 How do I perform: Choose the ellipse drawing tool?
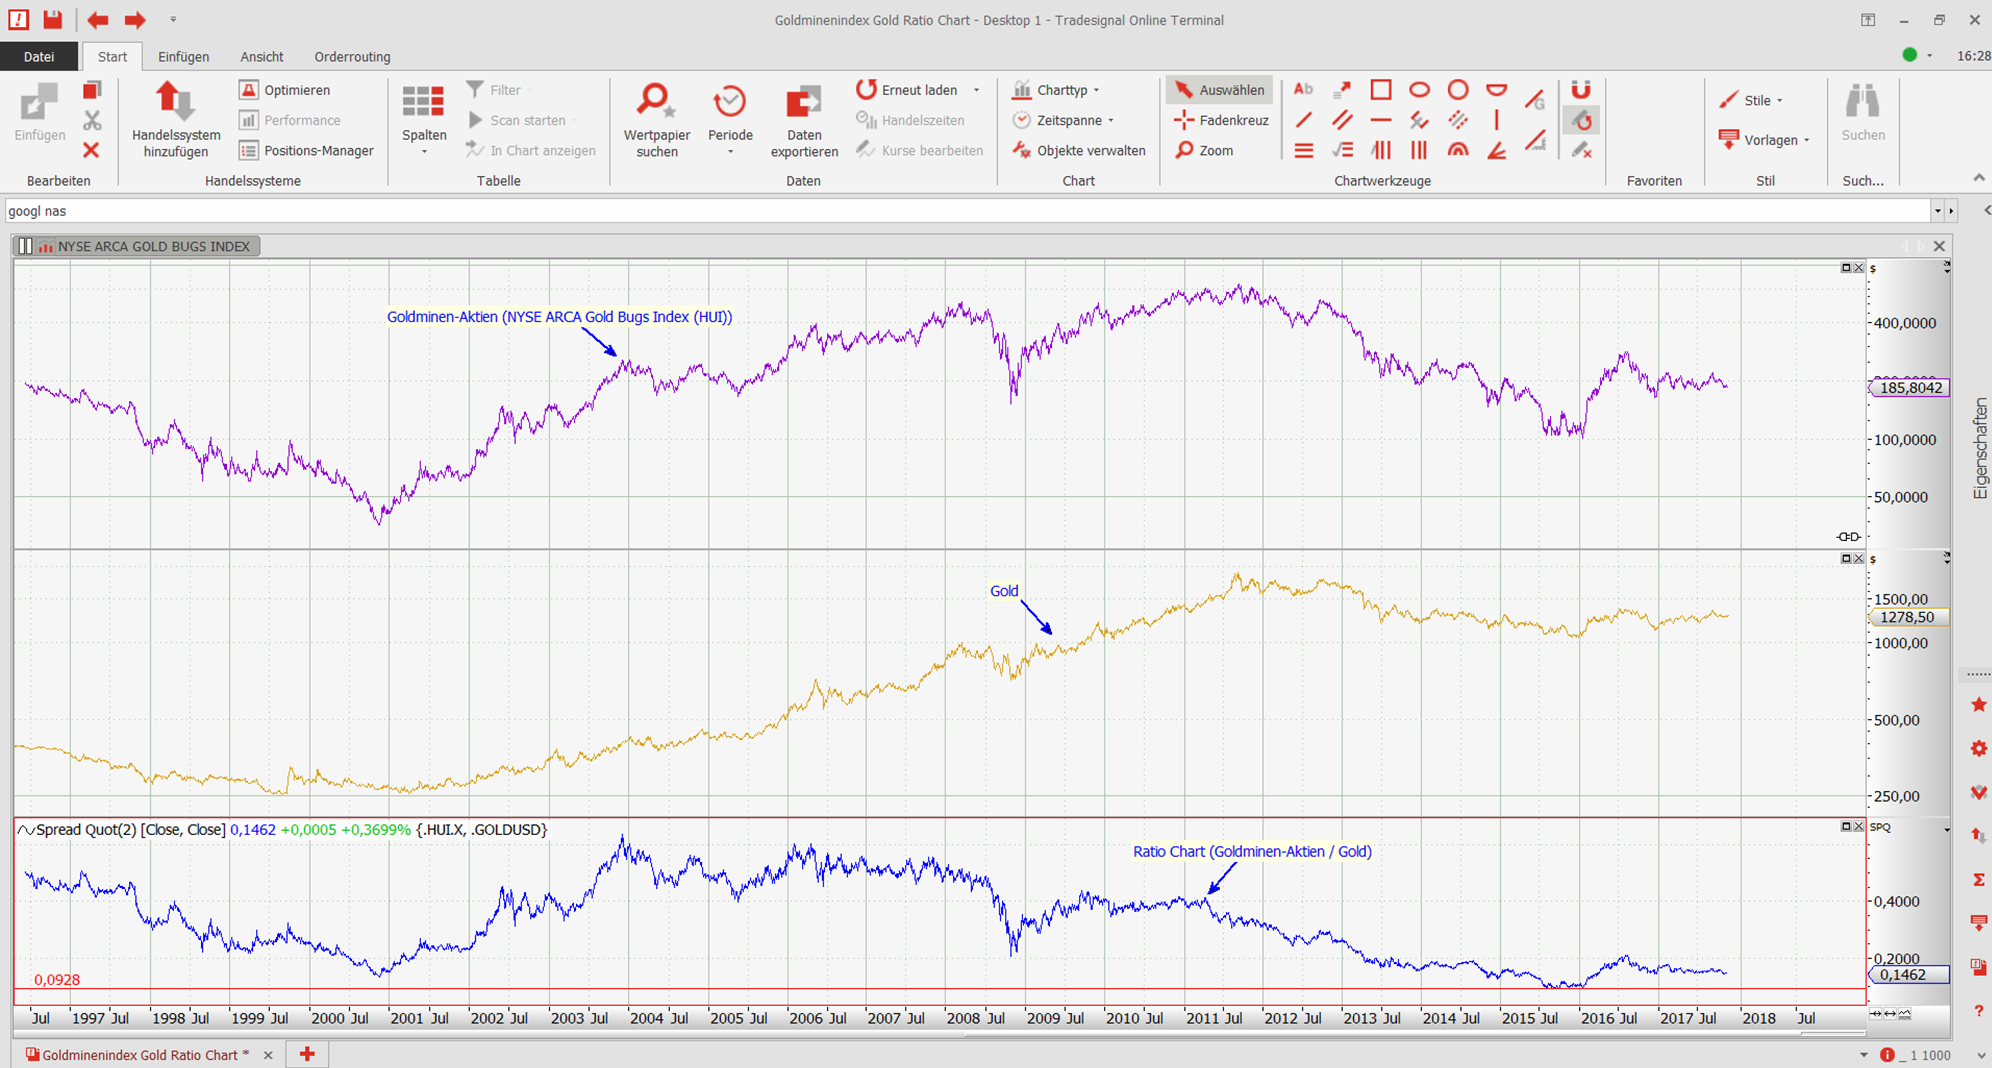1419,90
